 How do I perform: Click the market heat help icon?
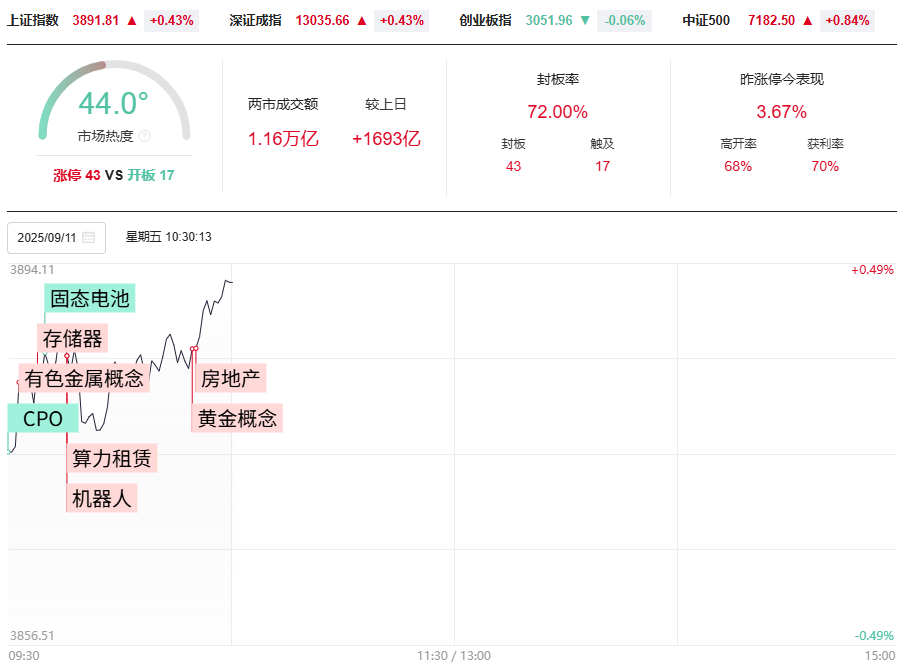tap(145, 137)
